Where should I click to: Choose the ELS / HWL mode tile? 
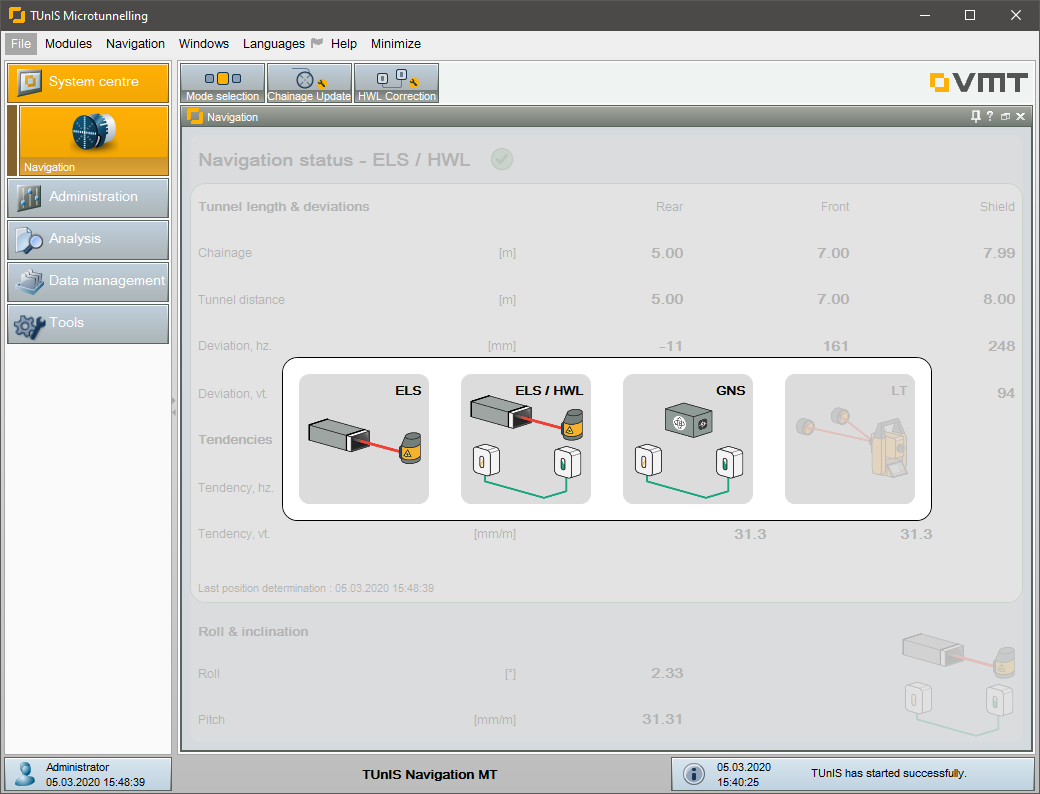(x=525, y=438)
